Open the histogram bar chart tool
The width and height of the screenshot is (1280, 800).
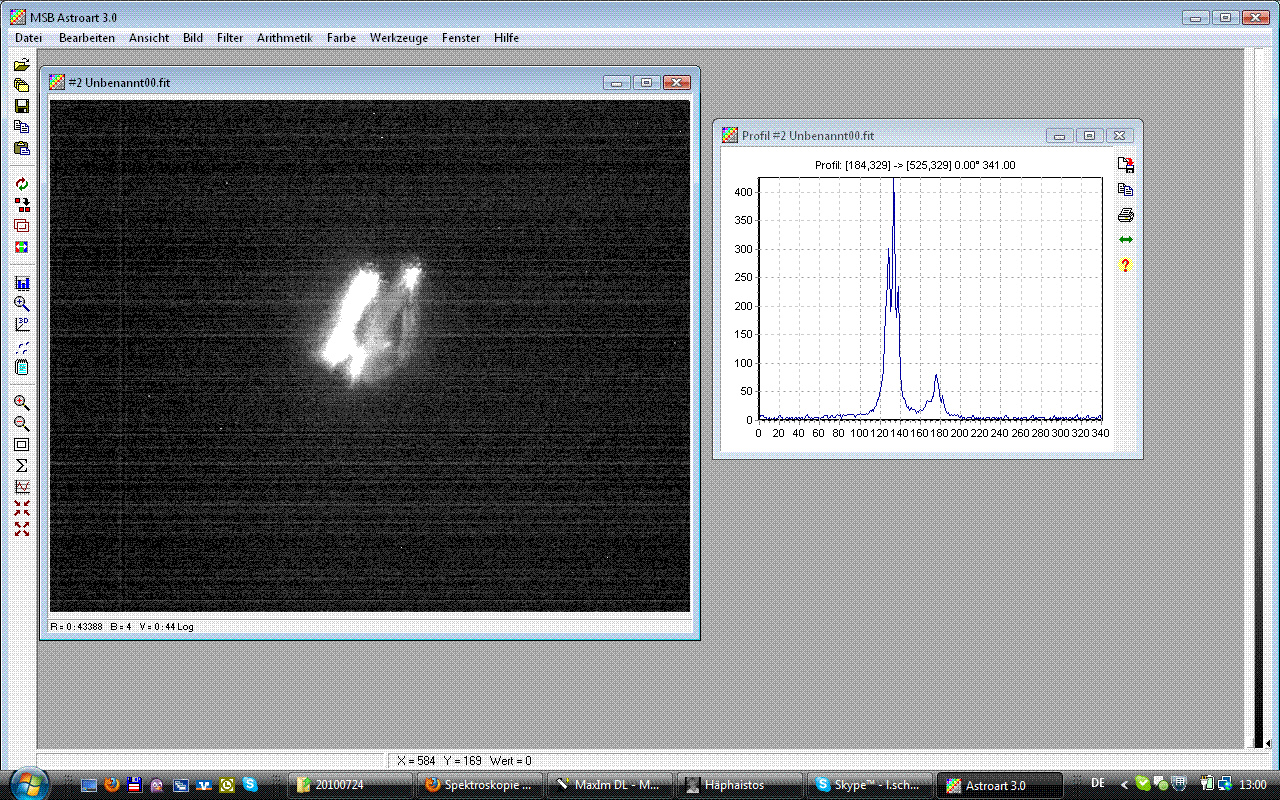[21, 283]
